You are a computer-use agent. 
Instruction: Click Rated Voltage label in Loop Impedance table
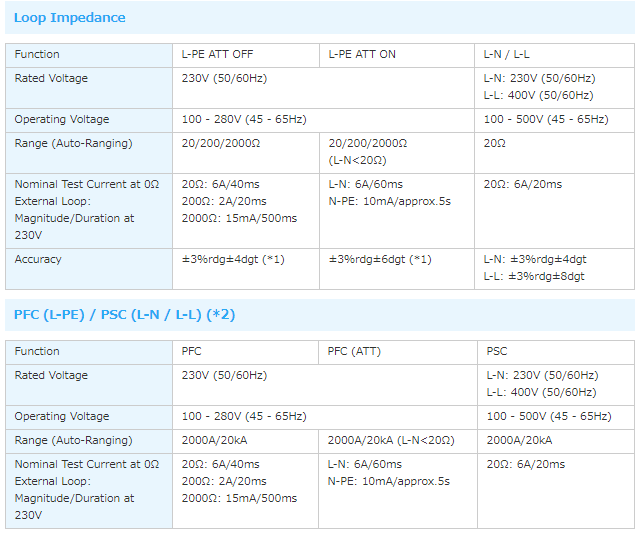tap(51, 78)
